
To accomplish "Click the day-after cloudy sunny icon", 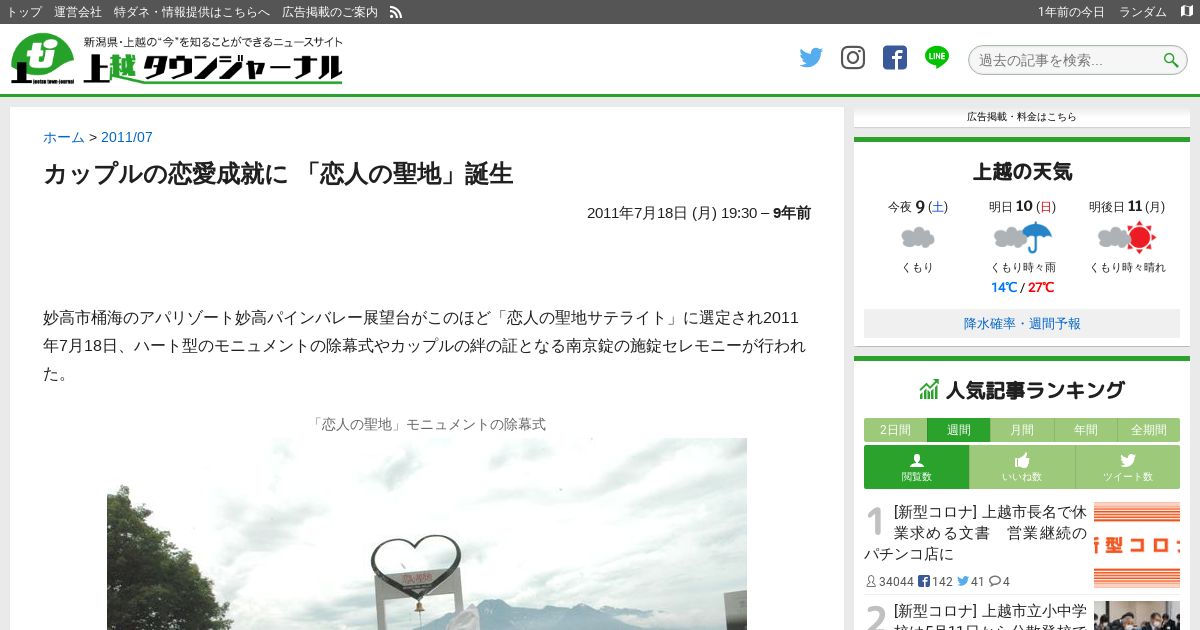I will click(x=1127, y=237).
